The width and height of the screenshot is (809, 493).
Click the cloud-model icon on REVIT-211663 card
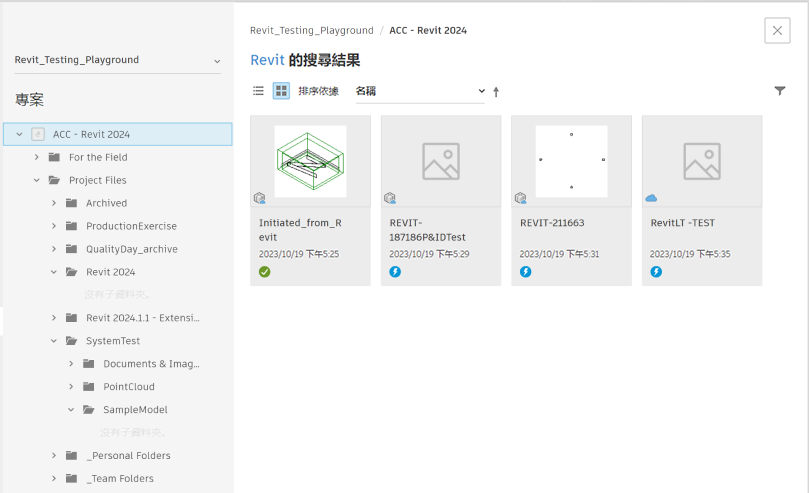(521, 198)
